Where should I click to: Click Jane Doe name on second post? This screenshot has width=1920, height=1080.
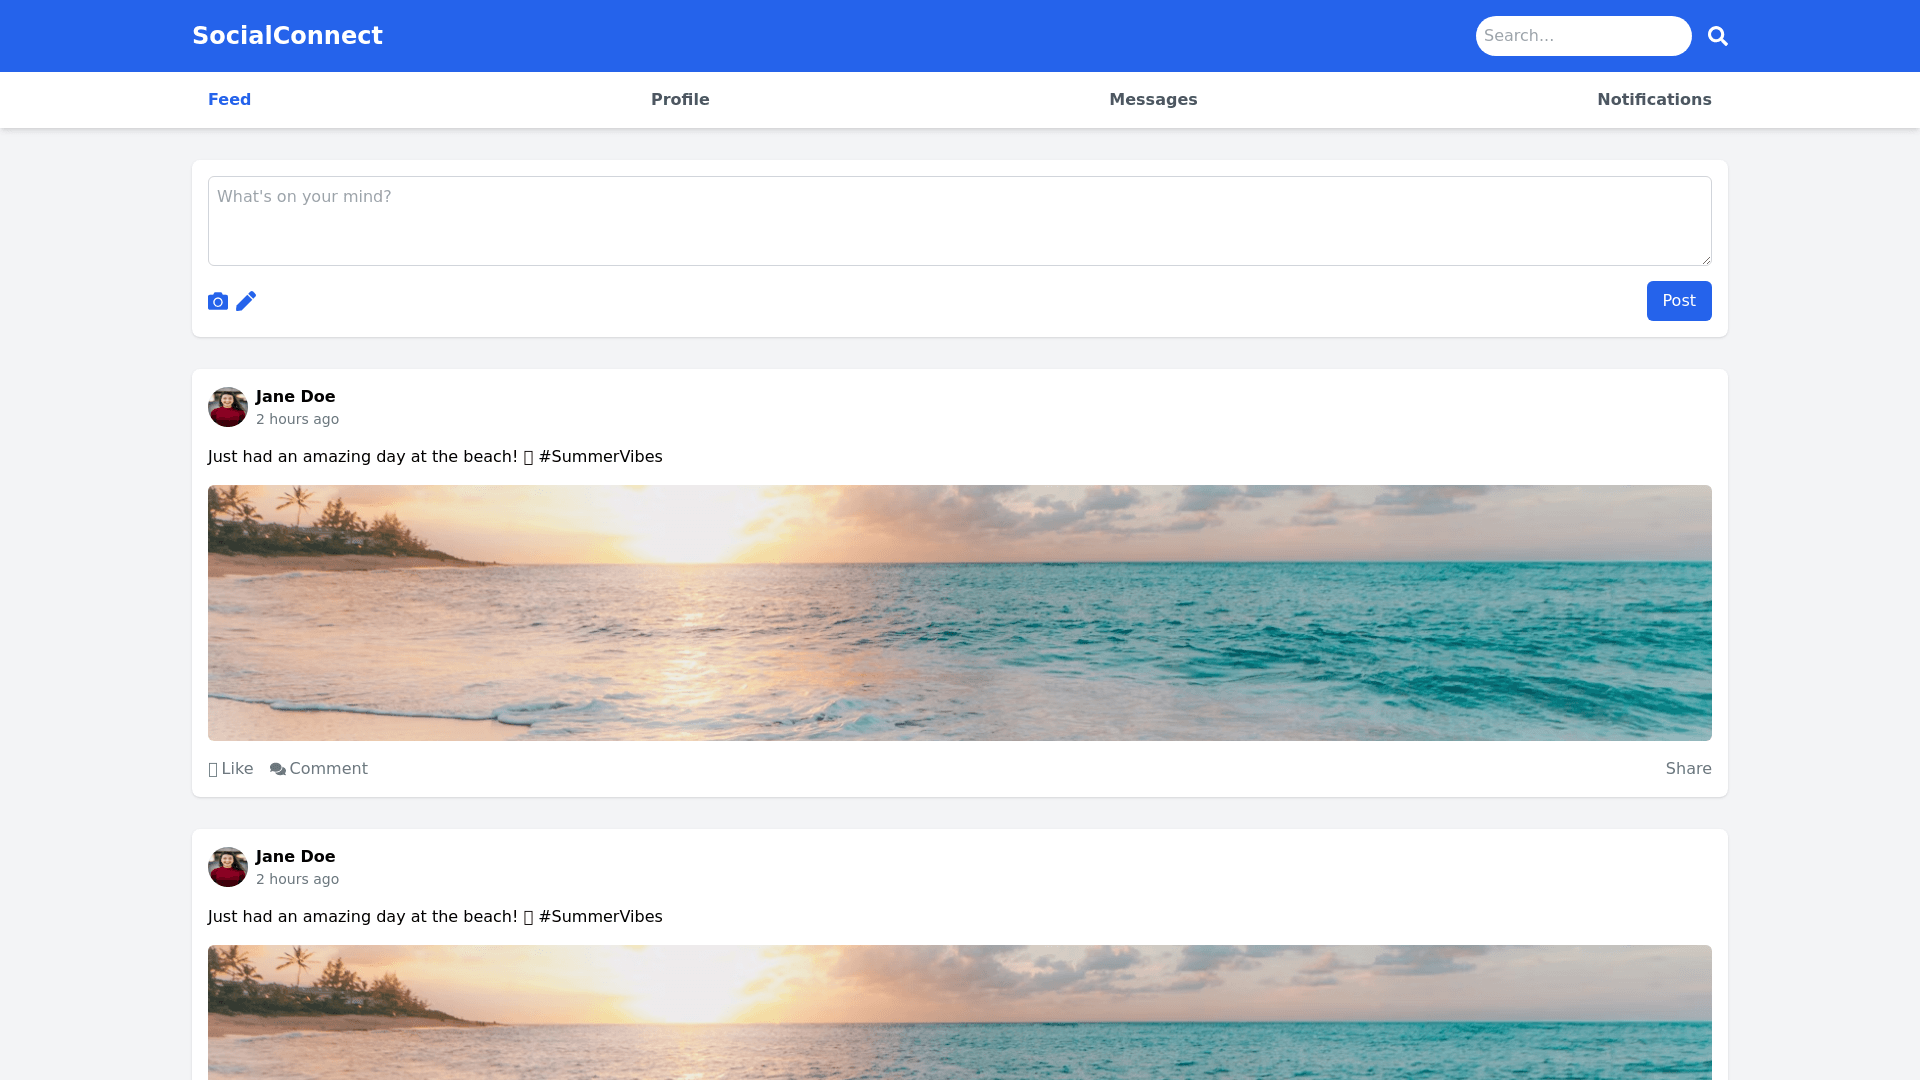pos(295,857)
